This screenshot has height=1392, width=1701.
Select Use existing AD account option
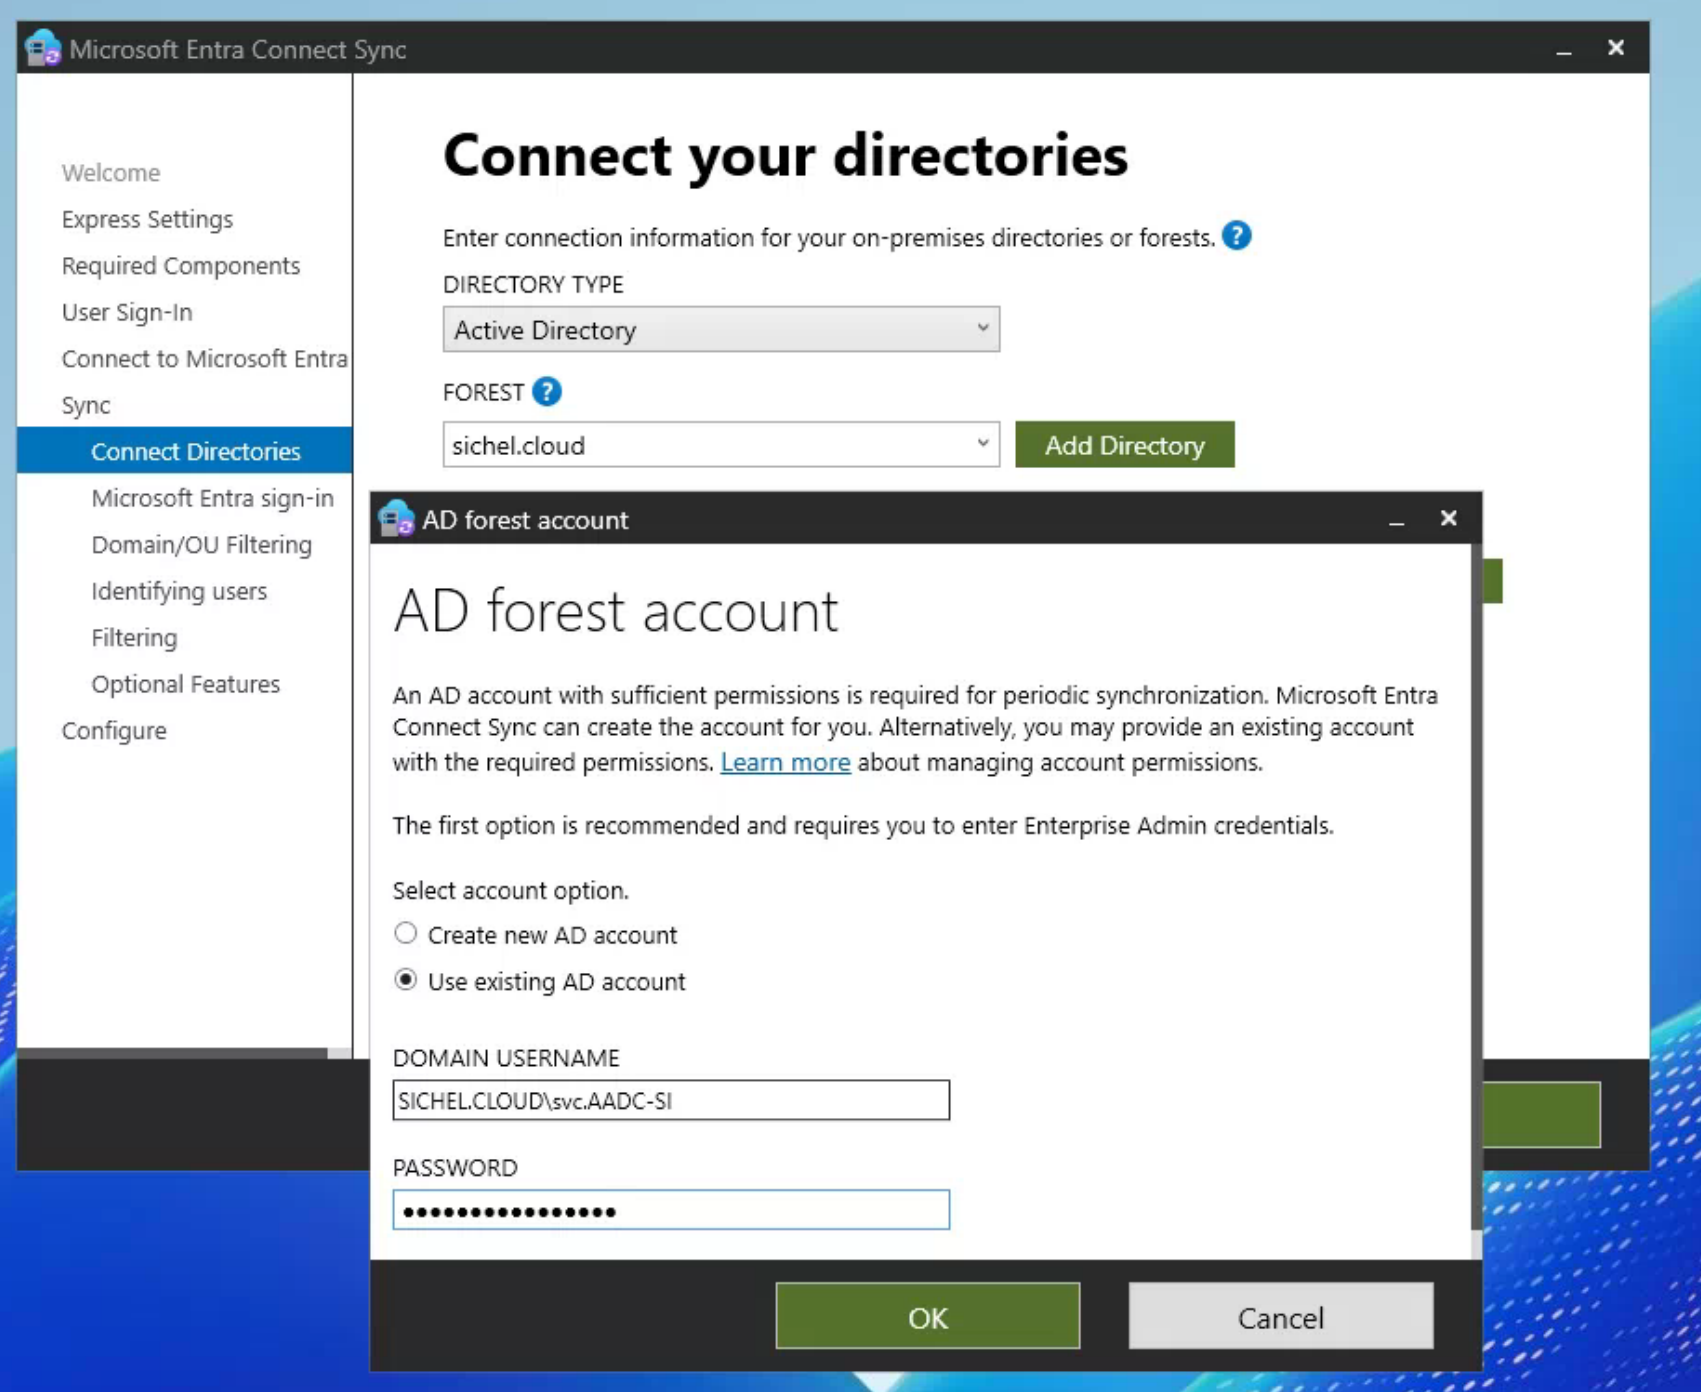click(405, 980)
